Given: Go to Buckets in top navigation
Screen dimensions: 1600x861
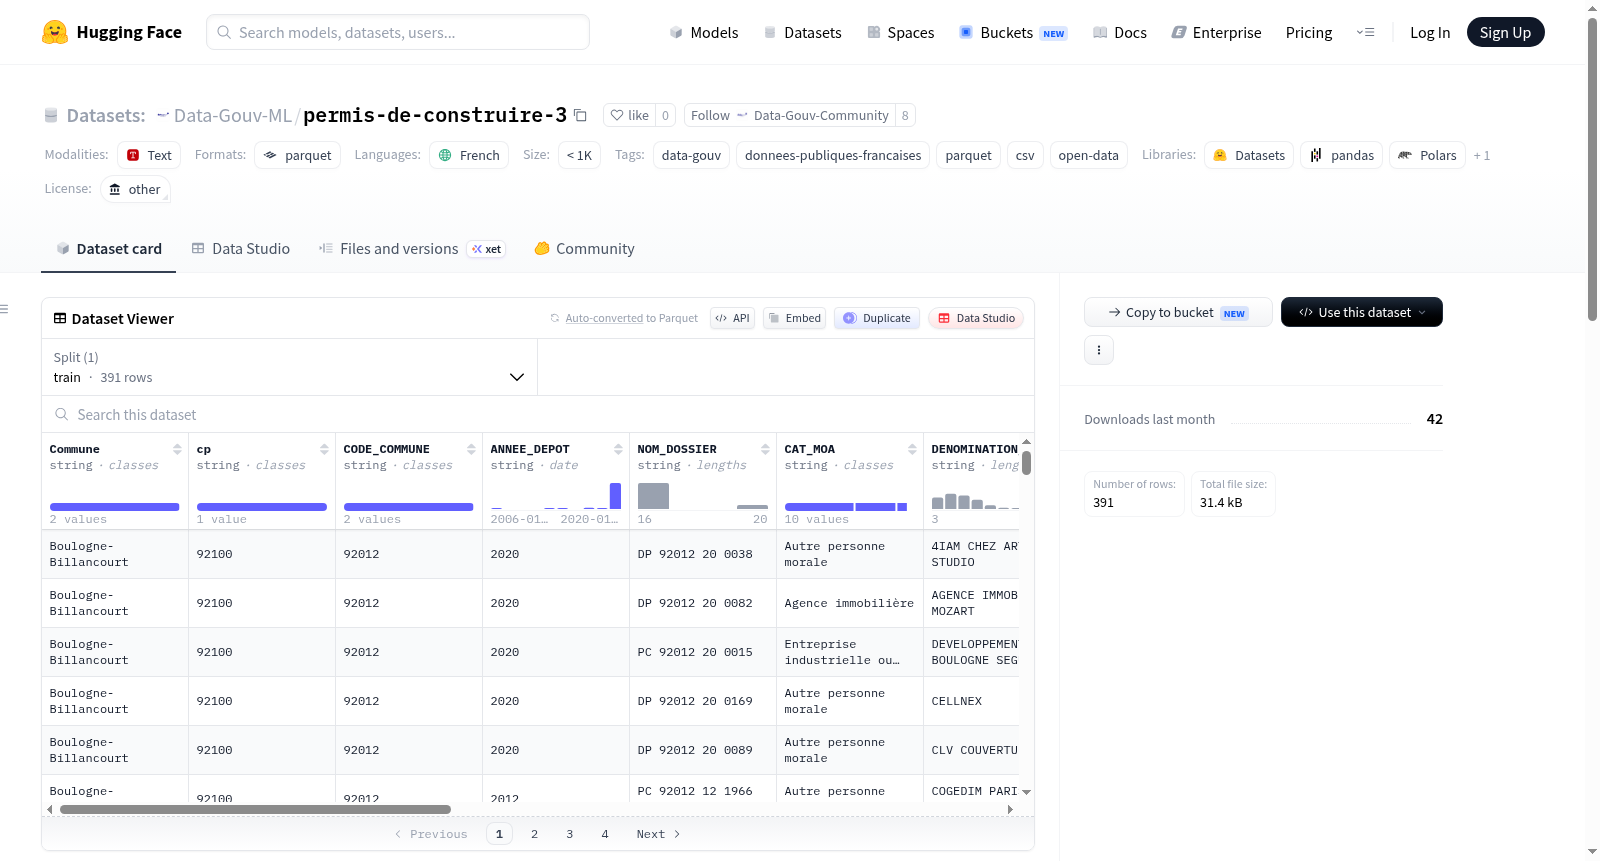Looking at the screenshot, I should pos(1013,32).
